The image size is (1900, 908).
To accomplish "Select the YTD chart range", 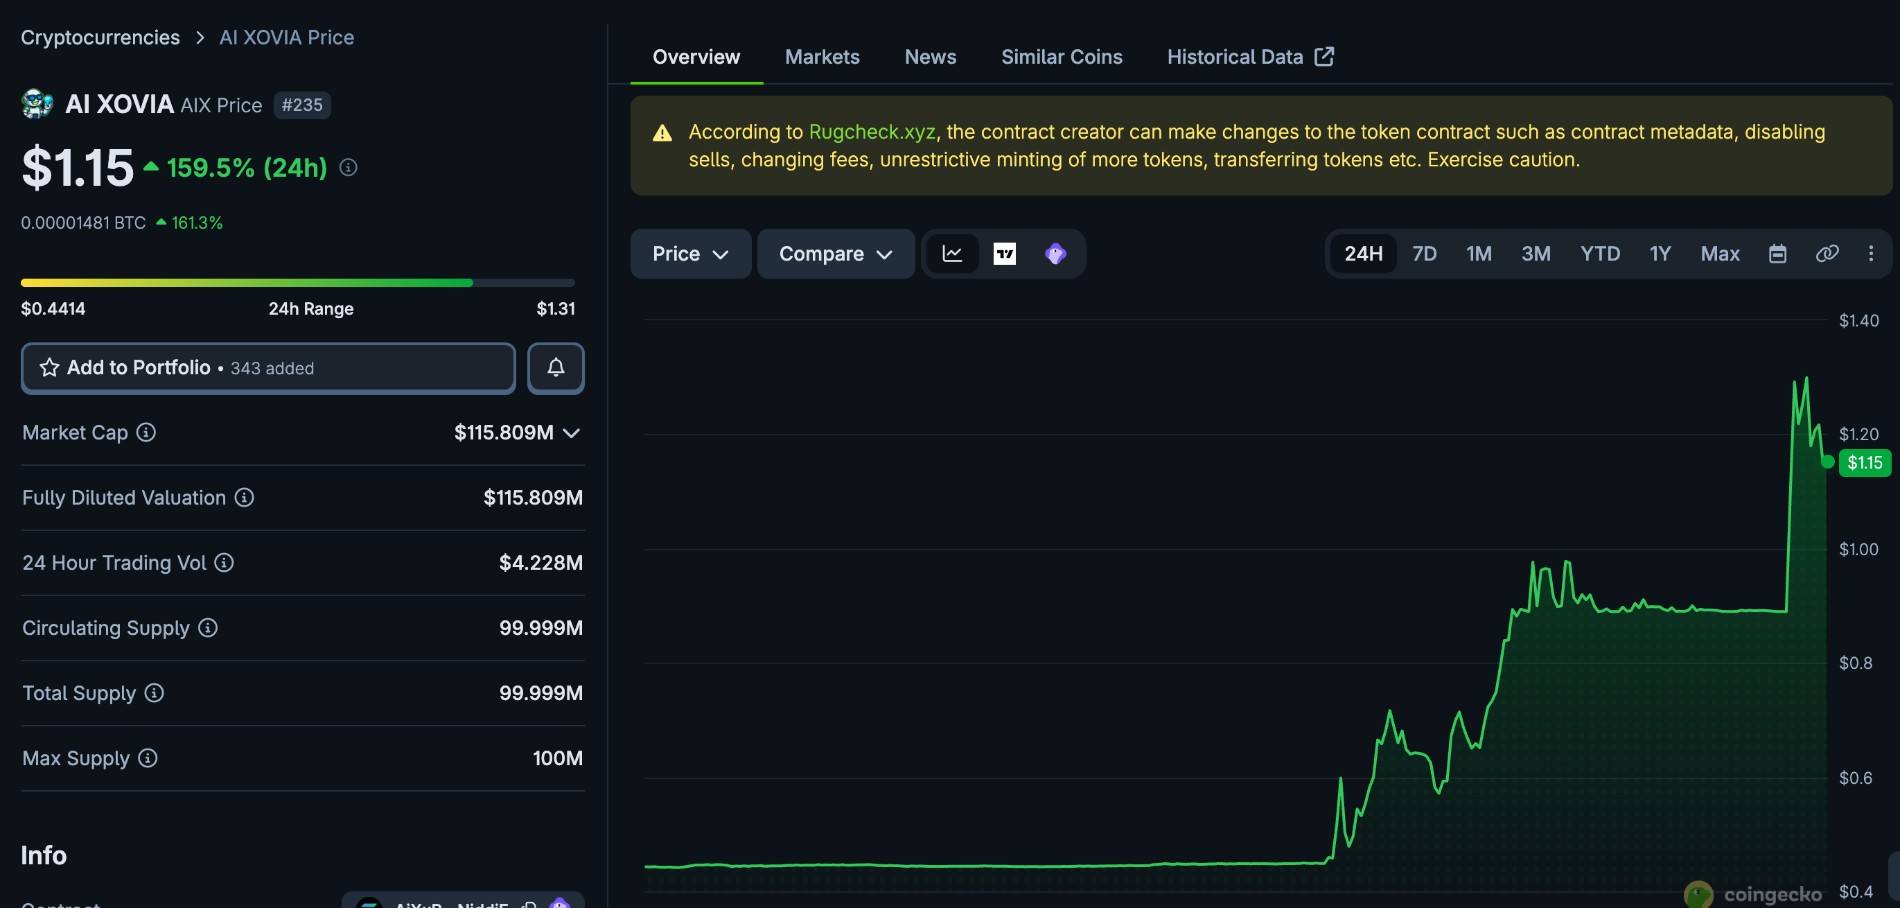I will tap(1600, 254).
